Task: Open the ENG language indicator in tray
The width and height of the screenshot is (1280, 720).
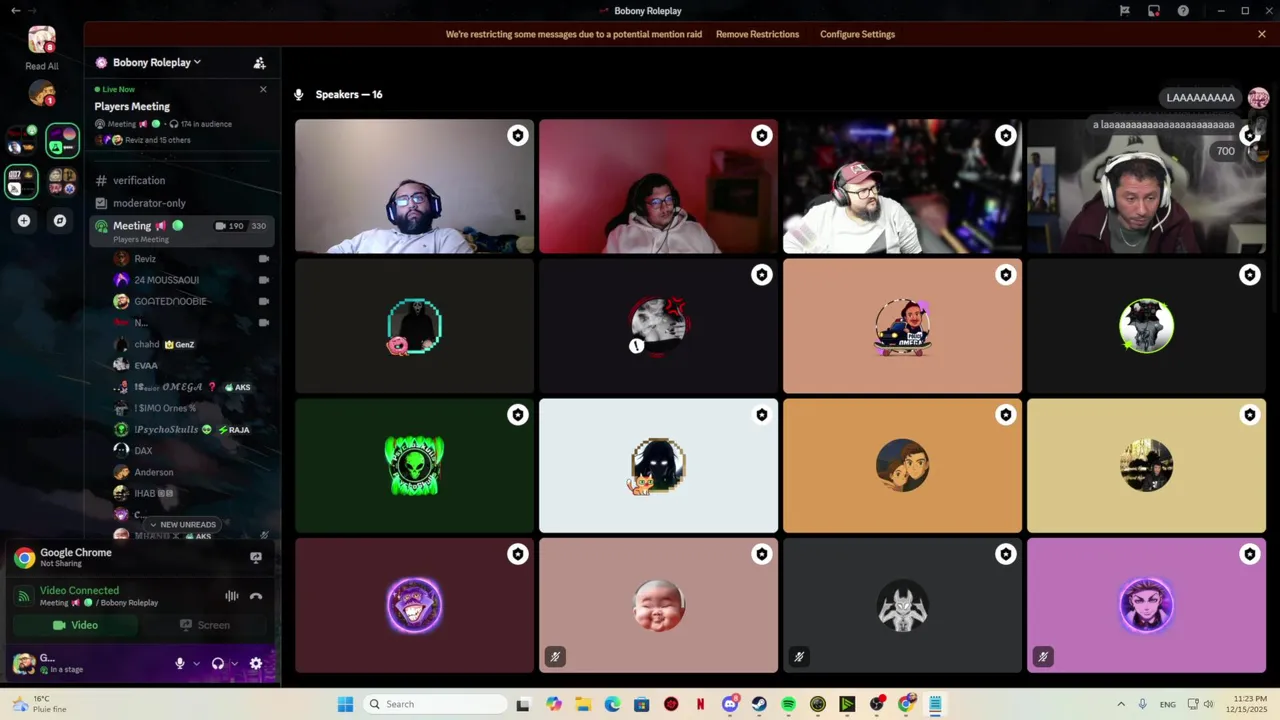Action: click(x=1167, y=705)
